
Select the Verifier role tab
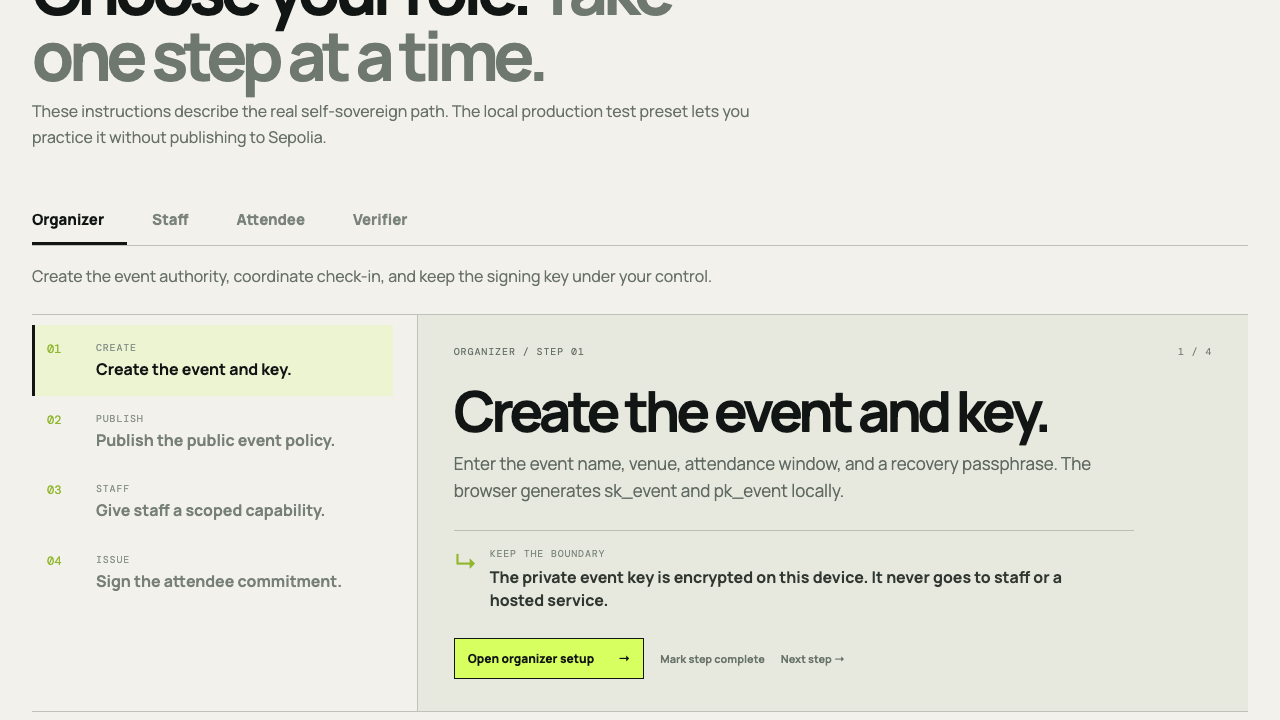380,220
